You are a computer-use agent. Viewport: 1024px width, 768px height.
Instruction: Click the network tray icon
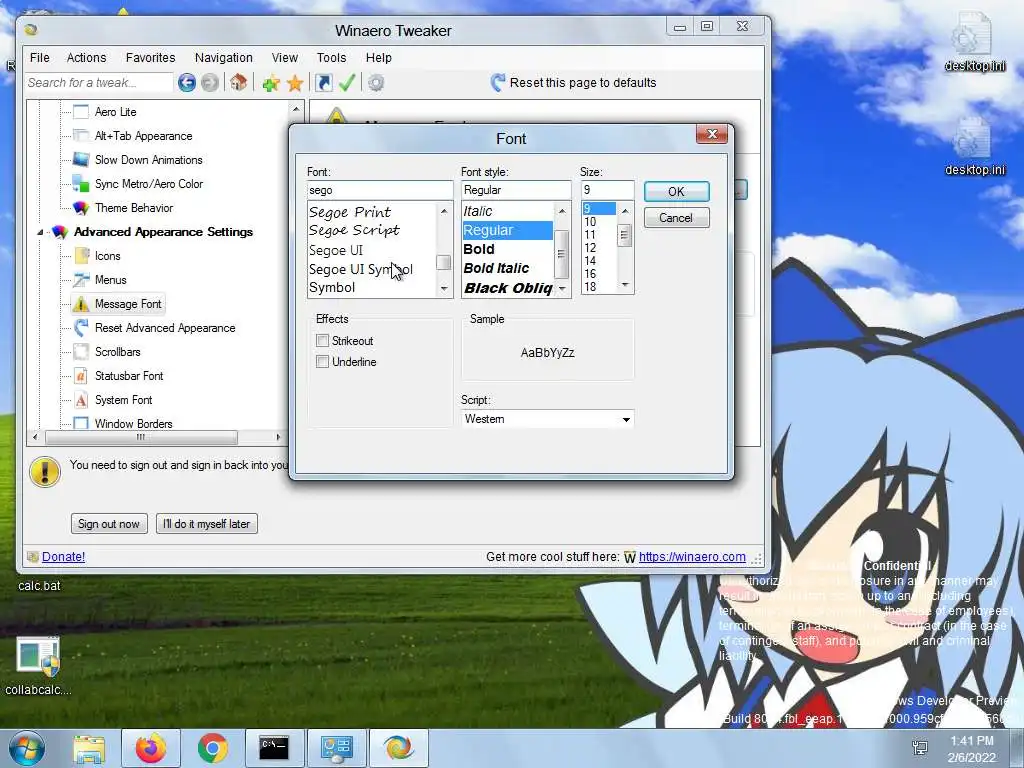click(x=920, y=748)
